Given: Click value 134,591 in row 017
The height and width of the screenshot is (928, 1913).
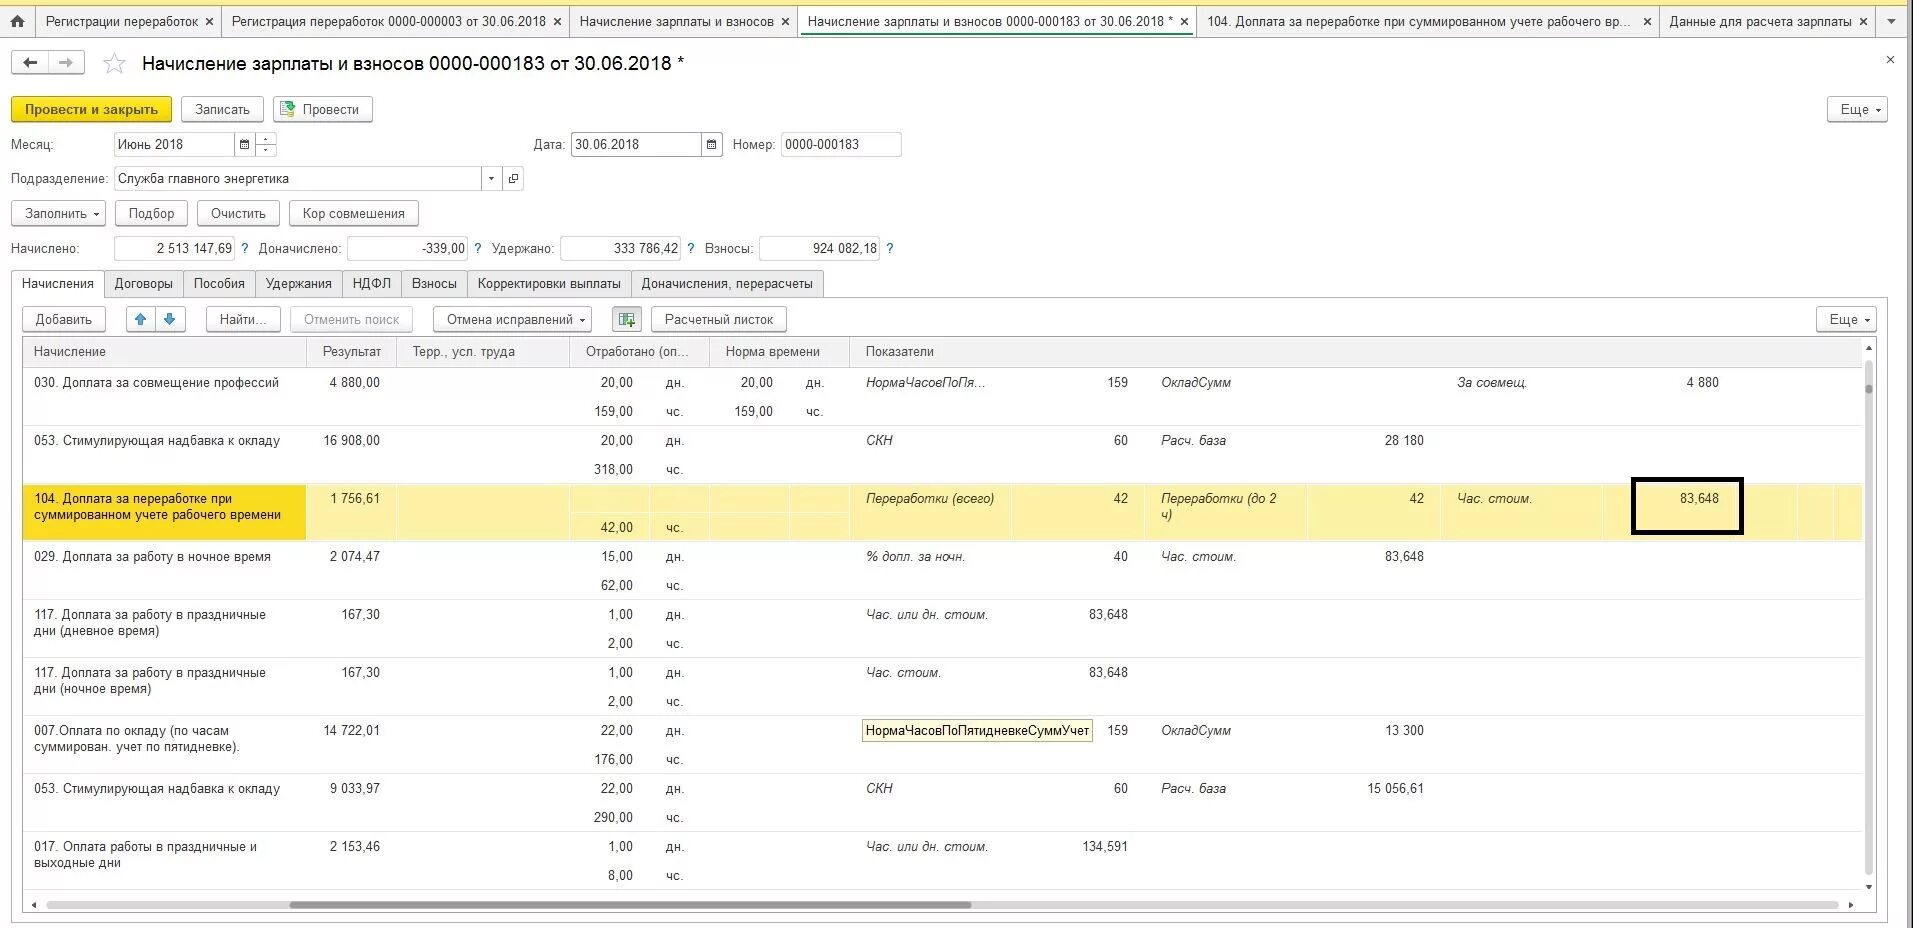Looking at the screenshot, I should [1105, 846].
